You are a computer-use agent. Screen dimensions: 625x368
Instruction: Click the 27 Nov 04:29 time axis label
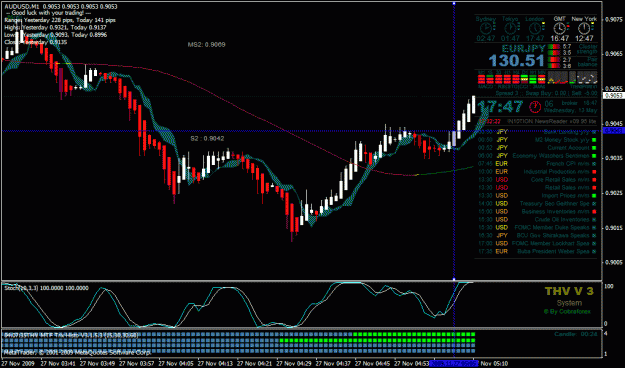coord(294,364)
